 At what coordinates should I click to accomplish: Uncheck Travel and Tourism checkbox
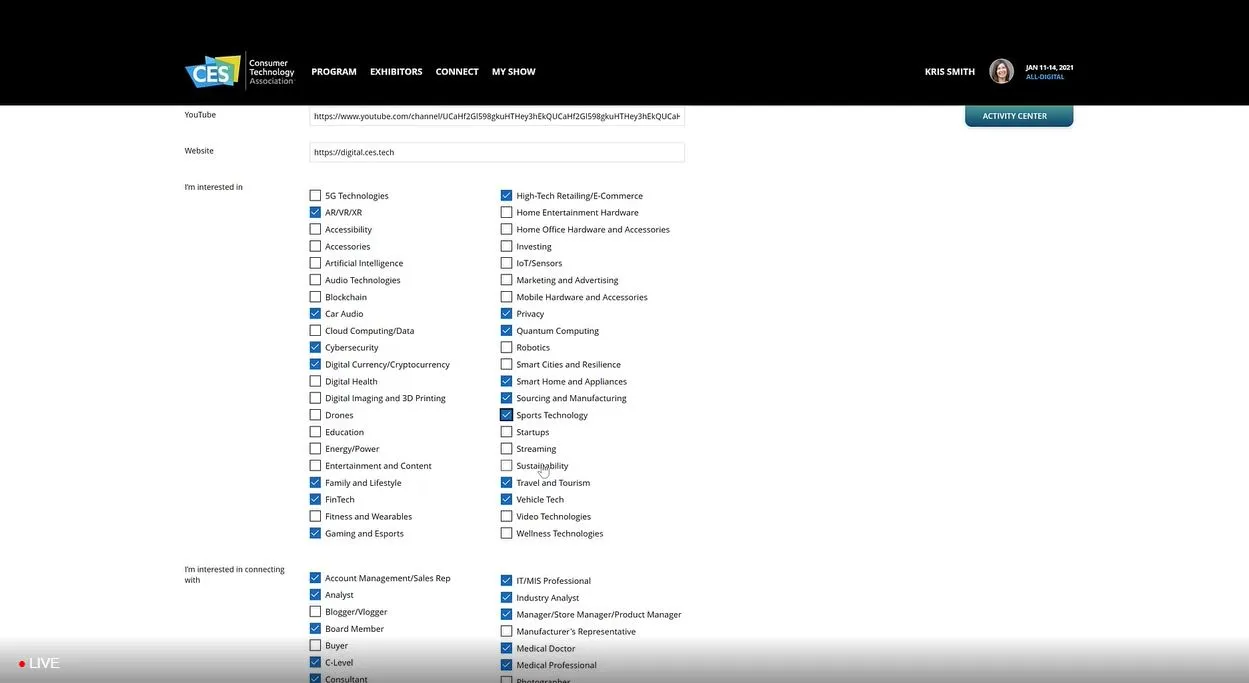point(506,482)
